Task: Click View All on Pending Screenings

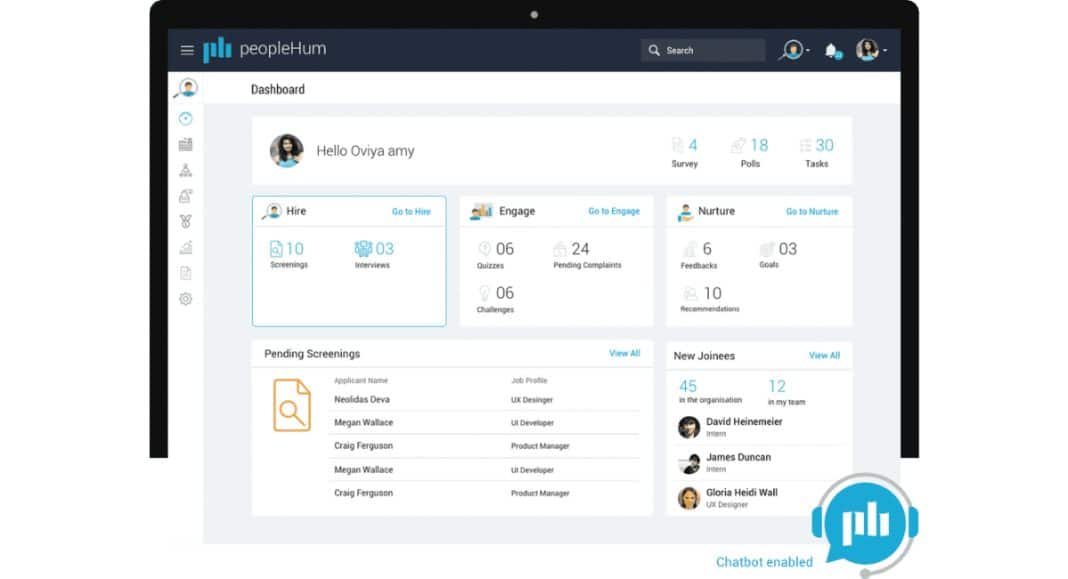Action: pyautogui.click(x=624, y=353)
